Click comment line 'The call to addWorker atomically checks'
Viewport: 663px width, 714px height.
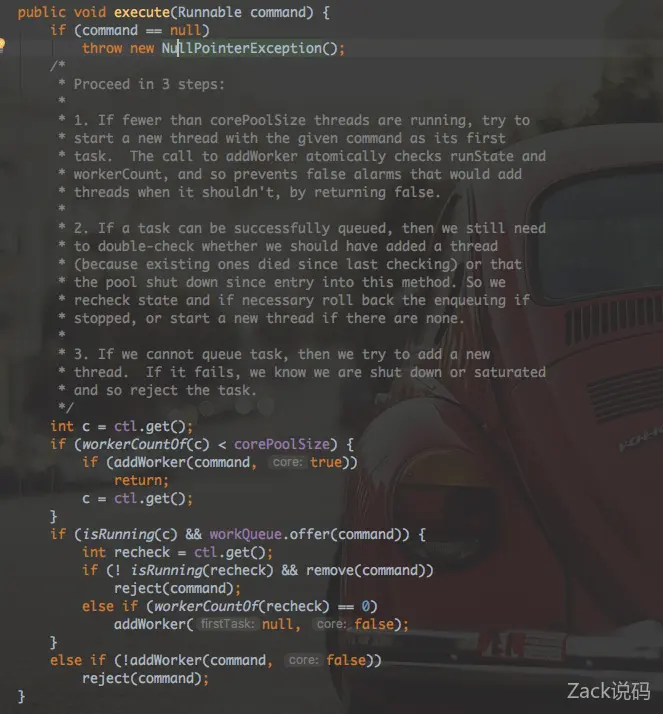coord(286,156)
